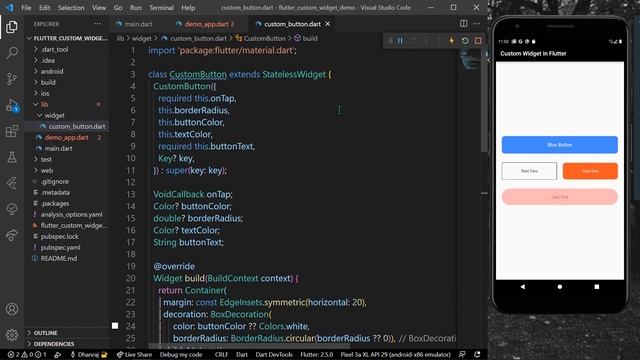Open the Run menu
The height and width of the screenshot is (360, 640).
click(x=136, y=7)
